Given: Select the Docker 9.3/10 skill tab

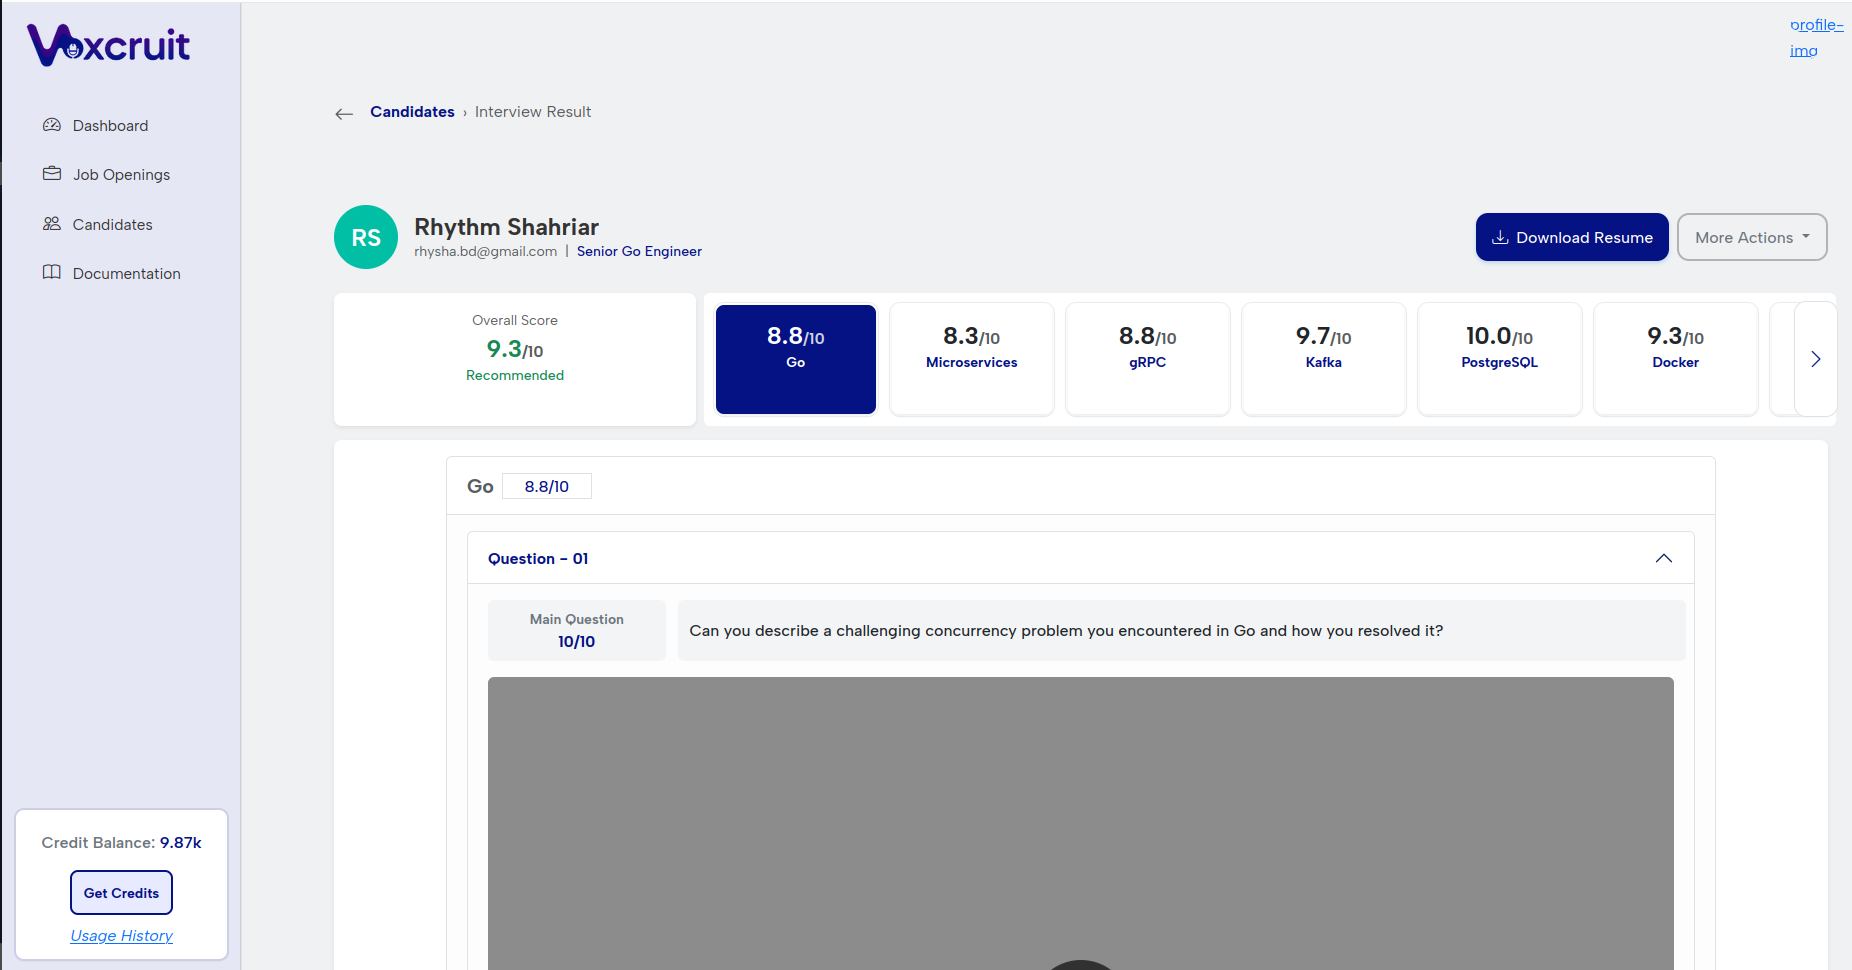Looking at the screenshot, I should pyautogui.click(x=1676, y=359).
